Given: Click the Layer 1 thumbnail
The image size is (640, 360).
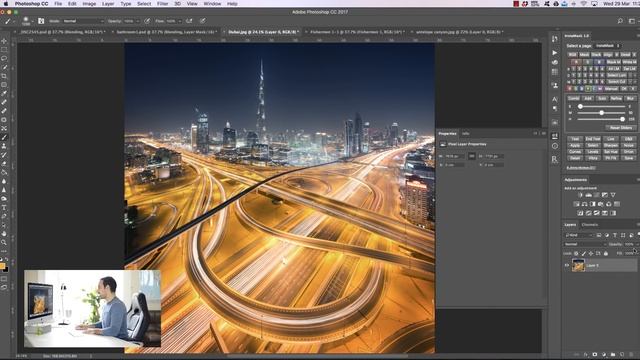Looking at the screenshot, I should [578, 265].
